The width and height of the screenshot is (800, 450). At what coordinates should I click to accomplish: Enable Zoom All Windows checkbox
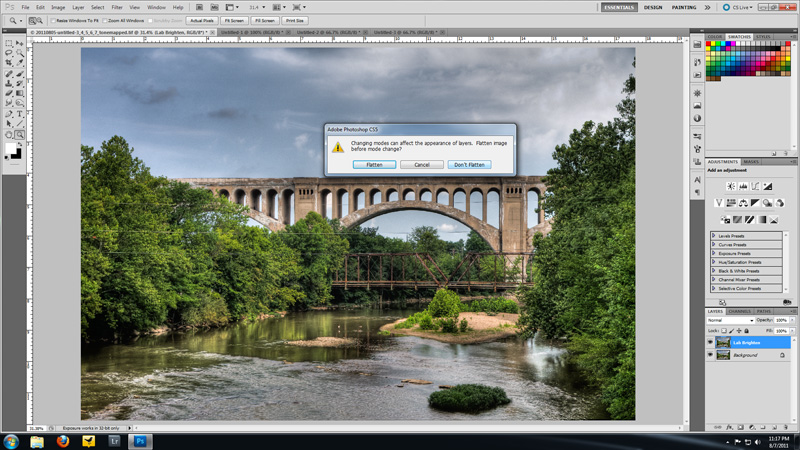tap(105, 20)
